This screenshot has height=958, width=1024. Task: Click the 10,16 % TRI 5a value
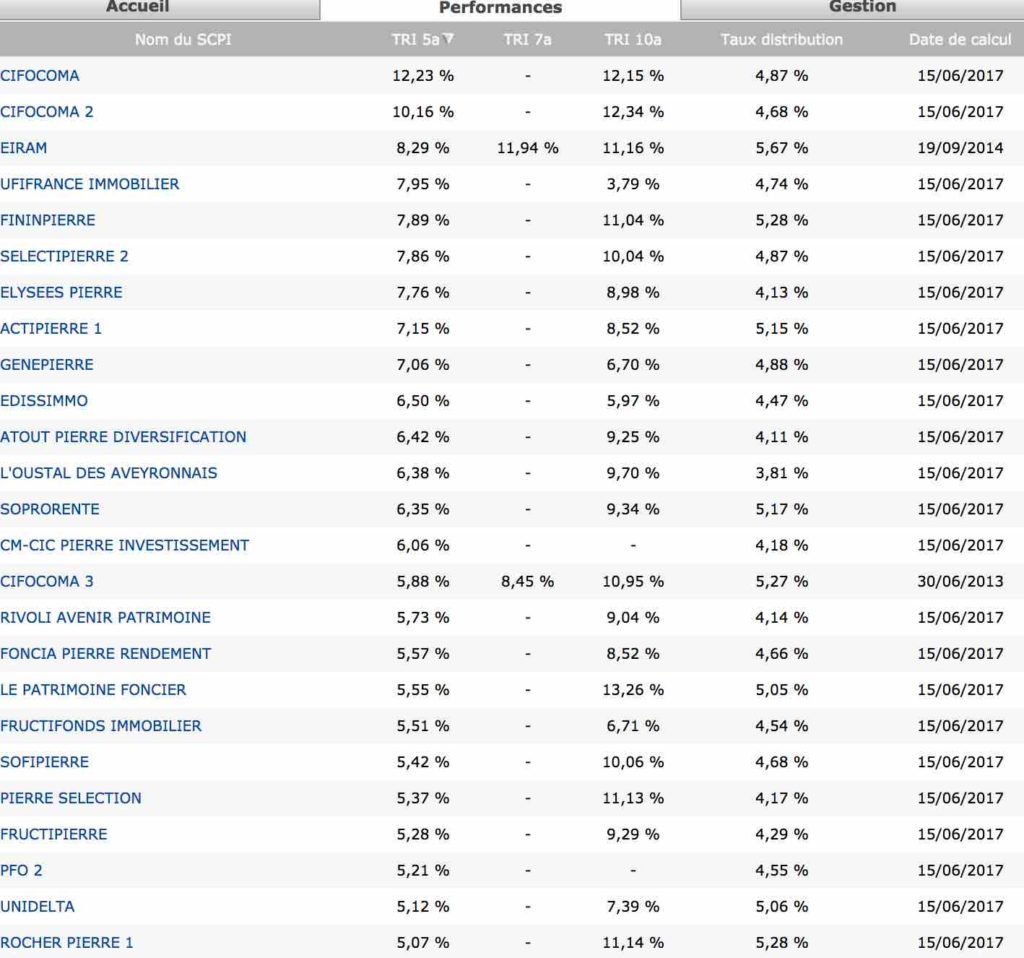point(423,112)
